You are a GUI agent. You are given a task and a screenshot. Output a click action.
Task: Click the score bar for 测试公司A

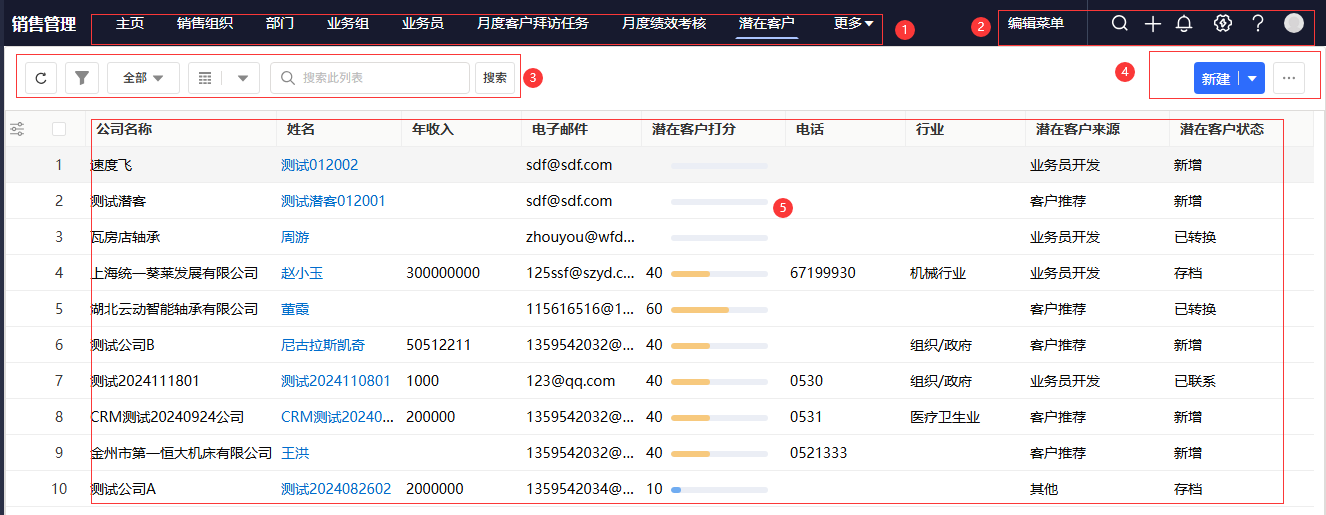pos(719,490)
